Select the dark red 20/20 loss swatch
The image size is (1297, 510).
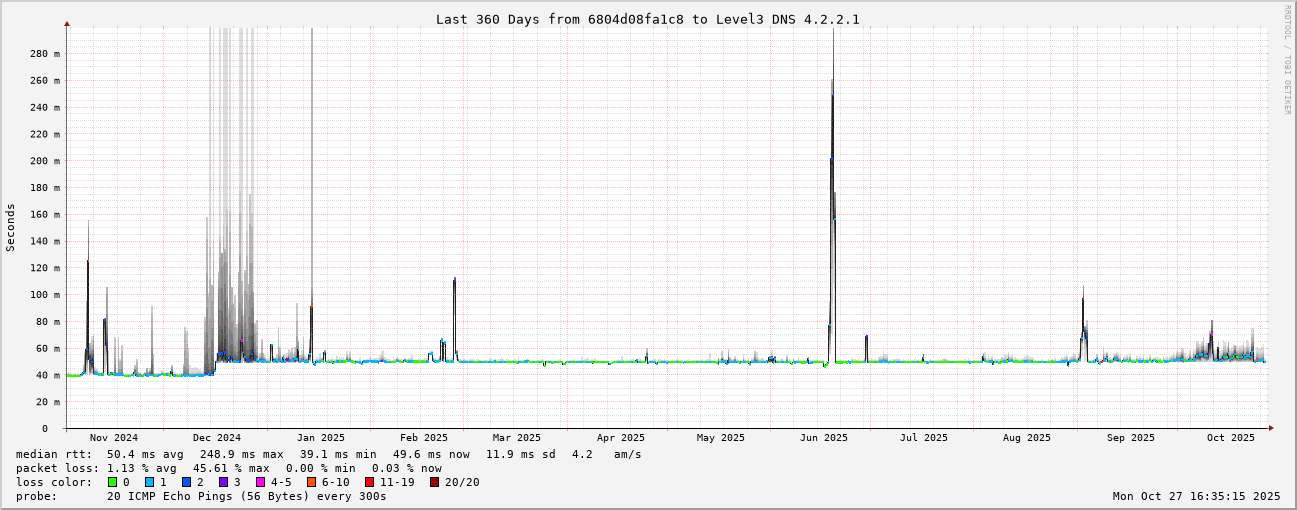tap(434, 482)
